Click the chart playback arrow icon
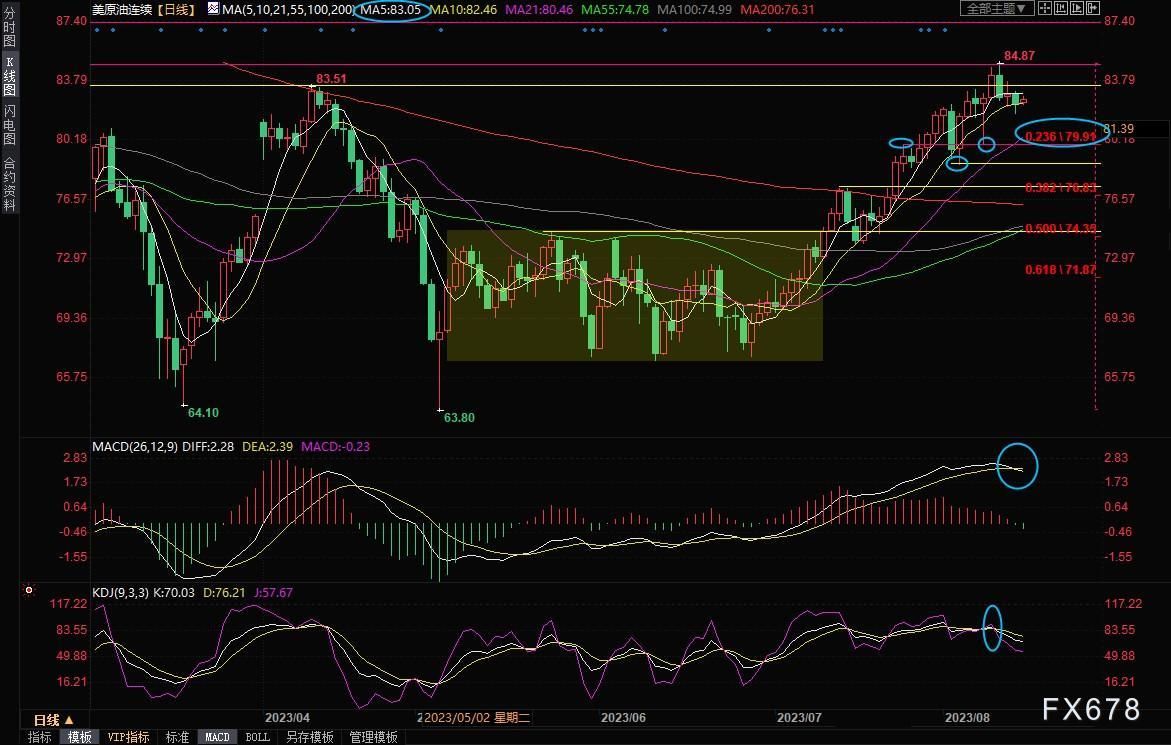 [x=1077, y=8]
